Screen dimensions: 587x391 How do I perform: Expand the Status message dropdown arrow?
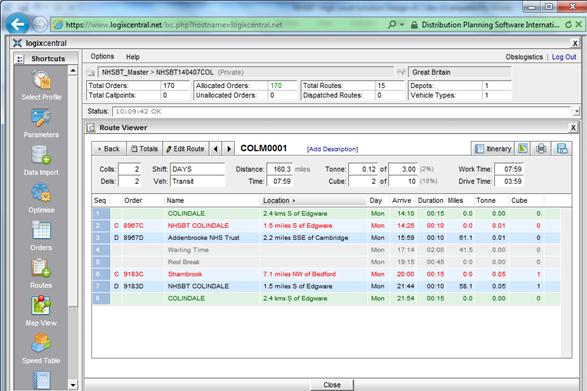point(576,111)
